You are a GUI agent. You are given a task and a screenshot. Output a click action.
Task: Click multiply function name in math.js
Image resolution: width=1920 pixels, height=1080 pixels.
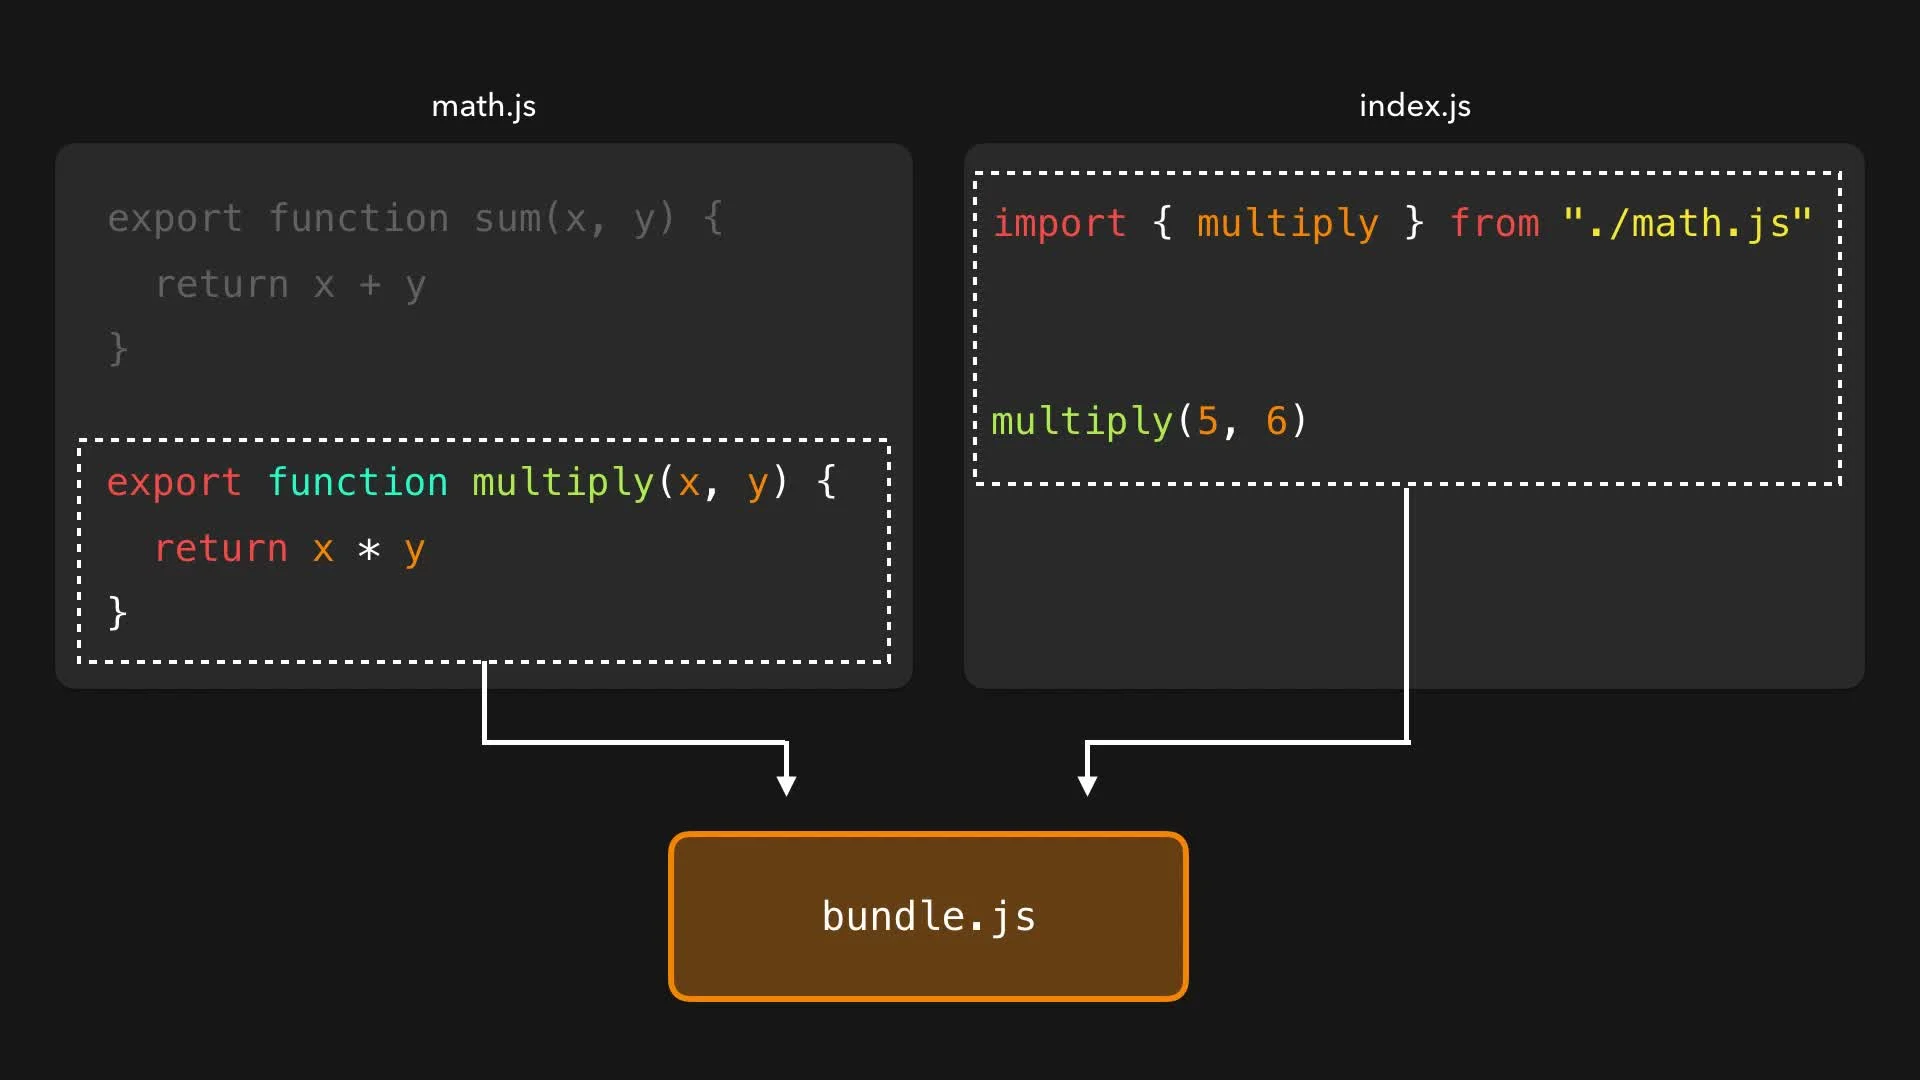tap(563, 482)
